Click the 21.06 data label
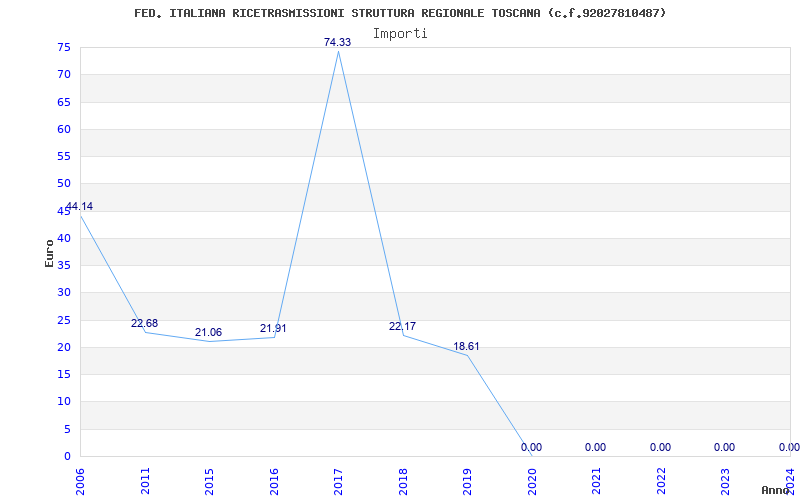800x500 pixels. [209, 333]
